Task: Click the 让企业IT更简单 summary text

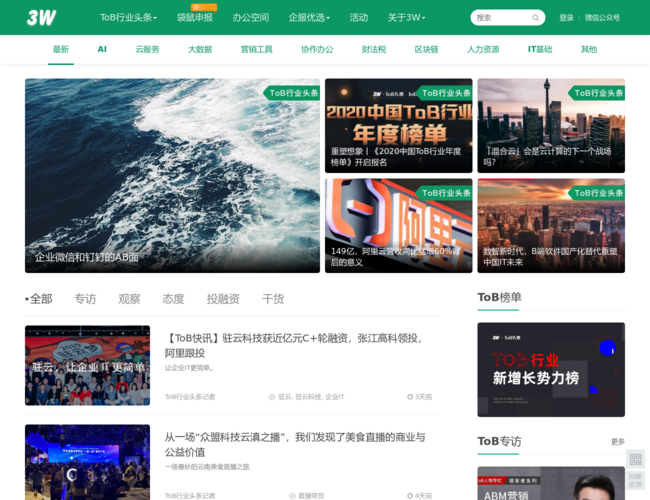Action: tap(189, 368)
